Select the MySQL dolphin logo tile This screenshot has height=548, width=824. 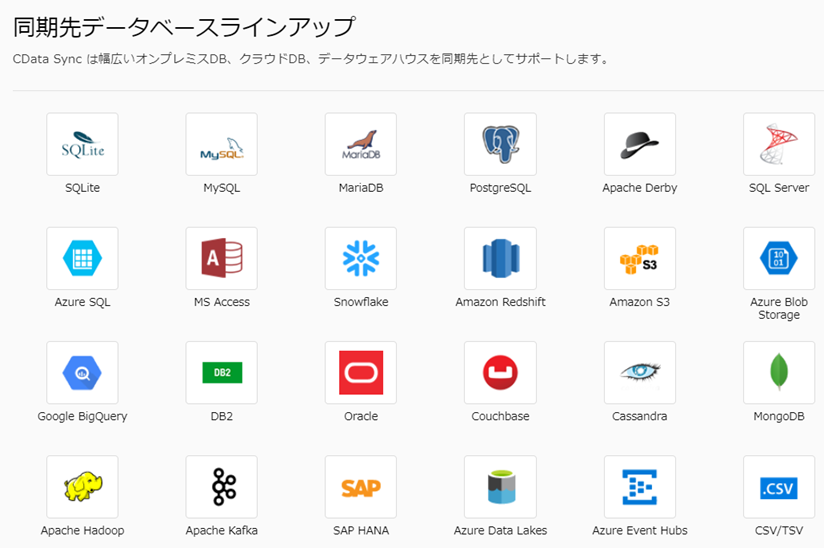point(222,144)
